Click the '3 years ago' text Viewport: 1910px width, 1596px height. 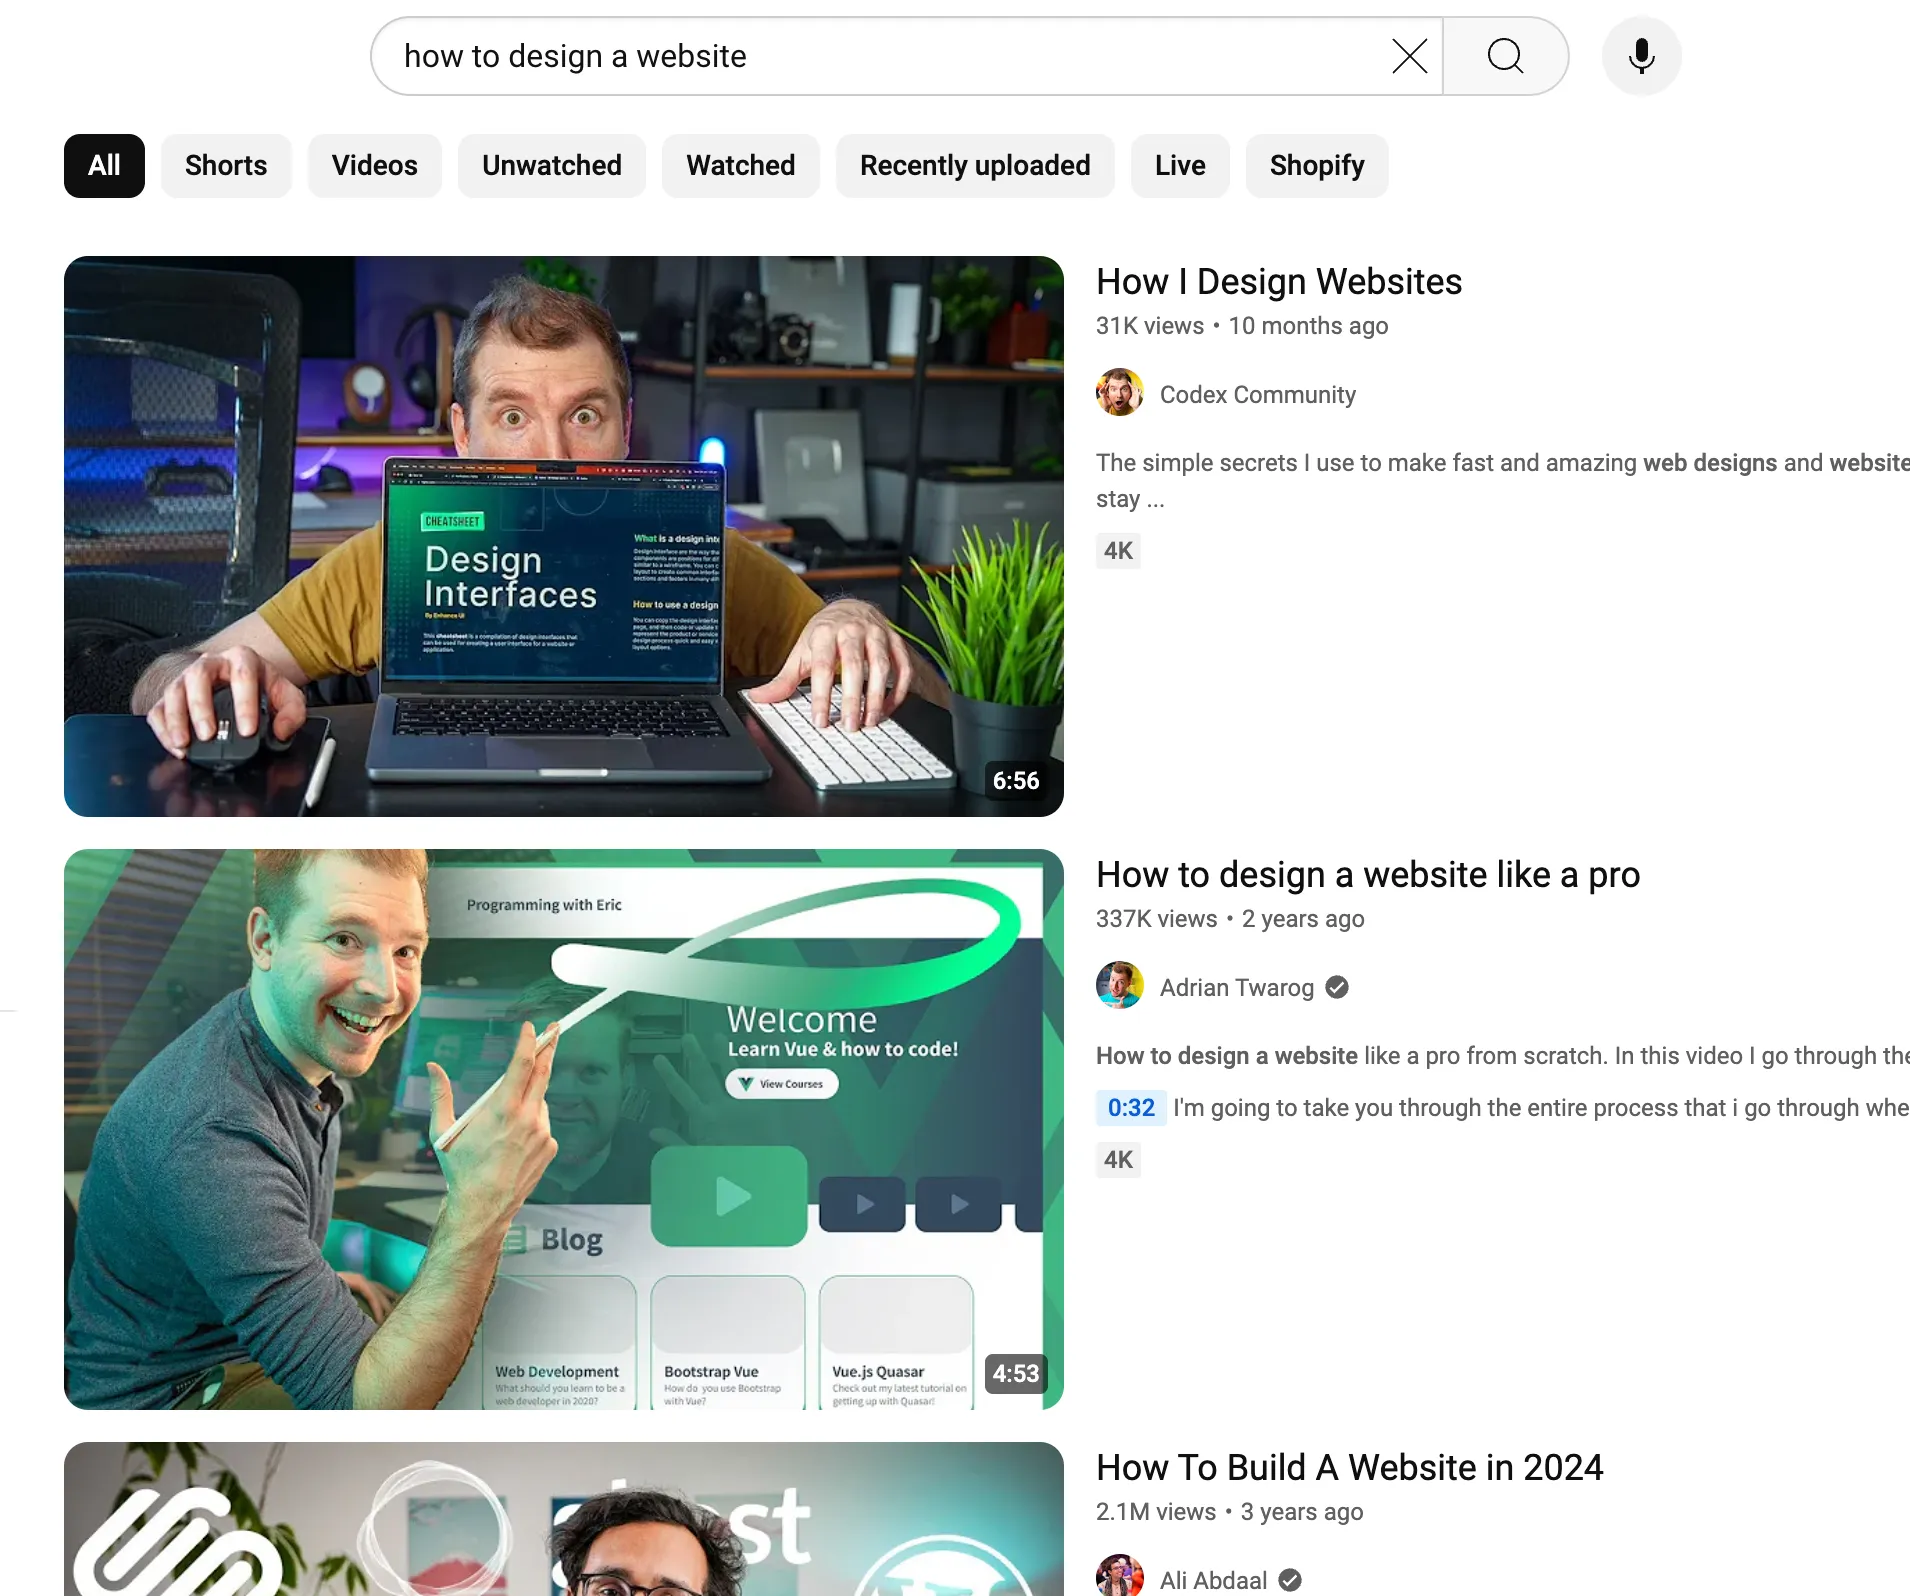point(1302,1512)
